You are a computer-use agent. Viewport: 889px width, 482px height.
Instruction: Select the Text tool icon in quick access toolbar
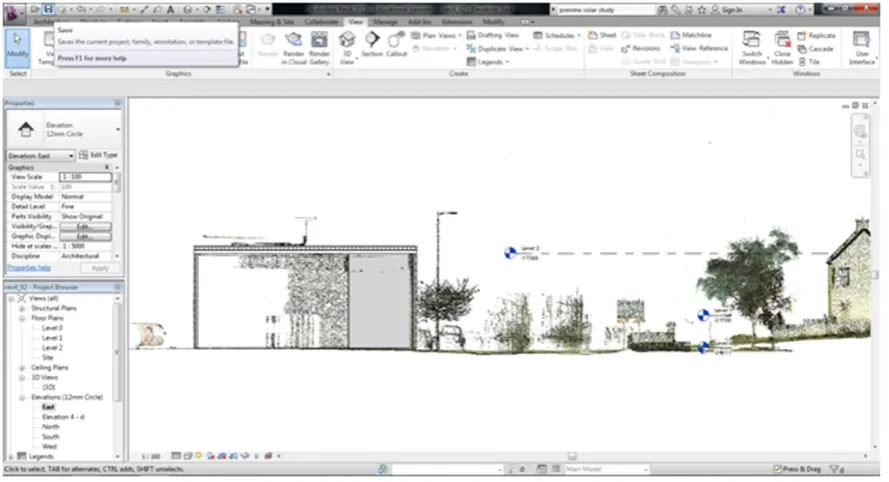point(170,10)
